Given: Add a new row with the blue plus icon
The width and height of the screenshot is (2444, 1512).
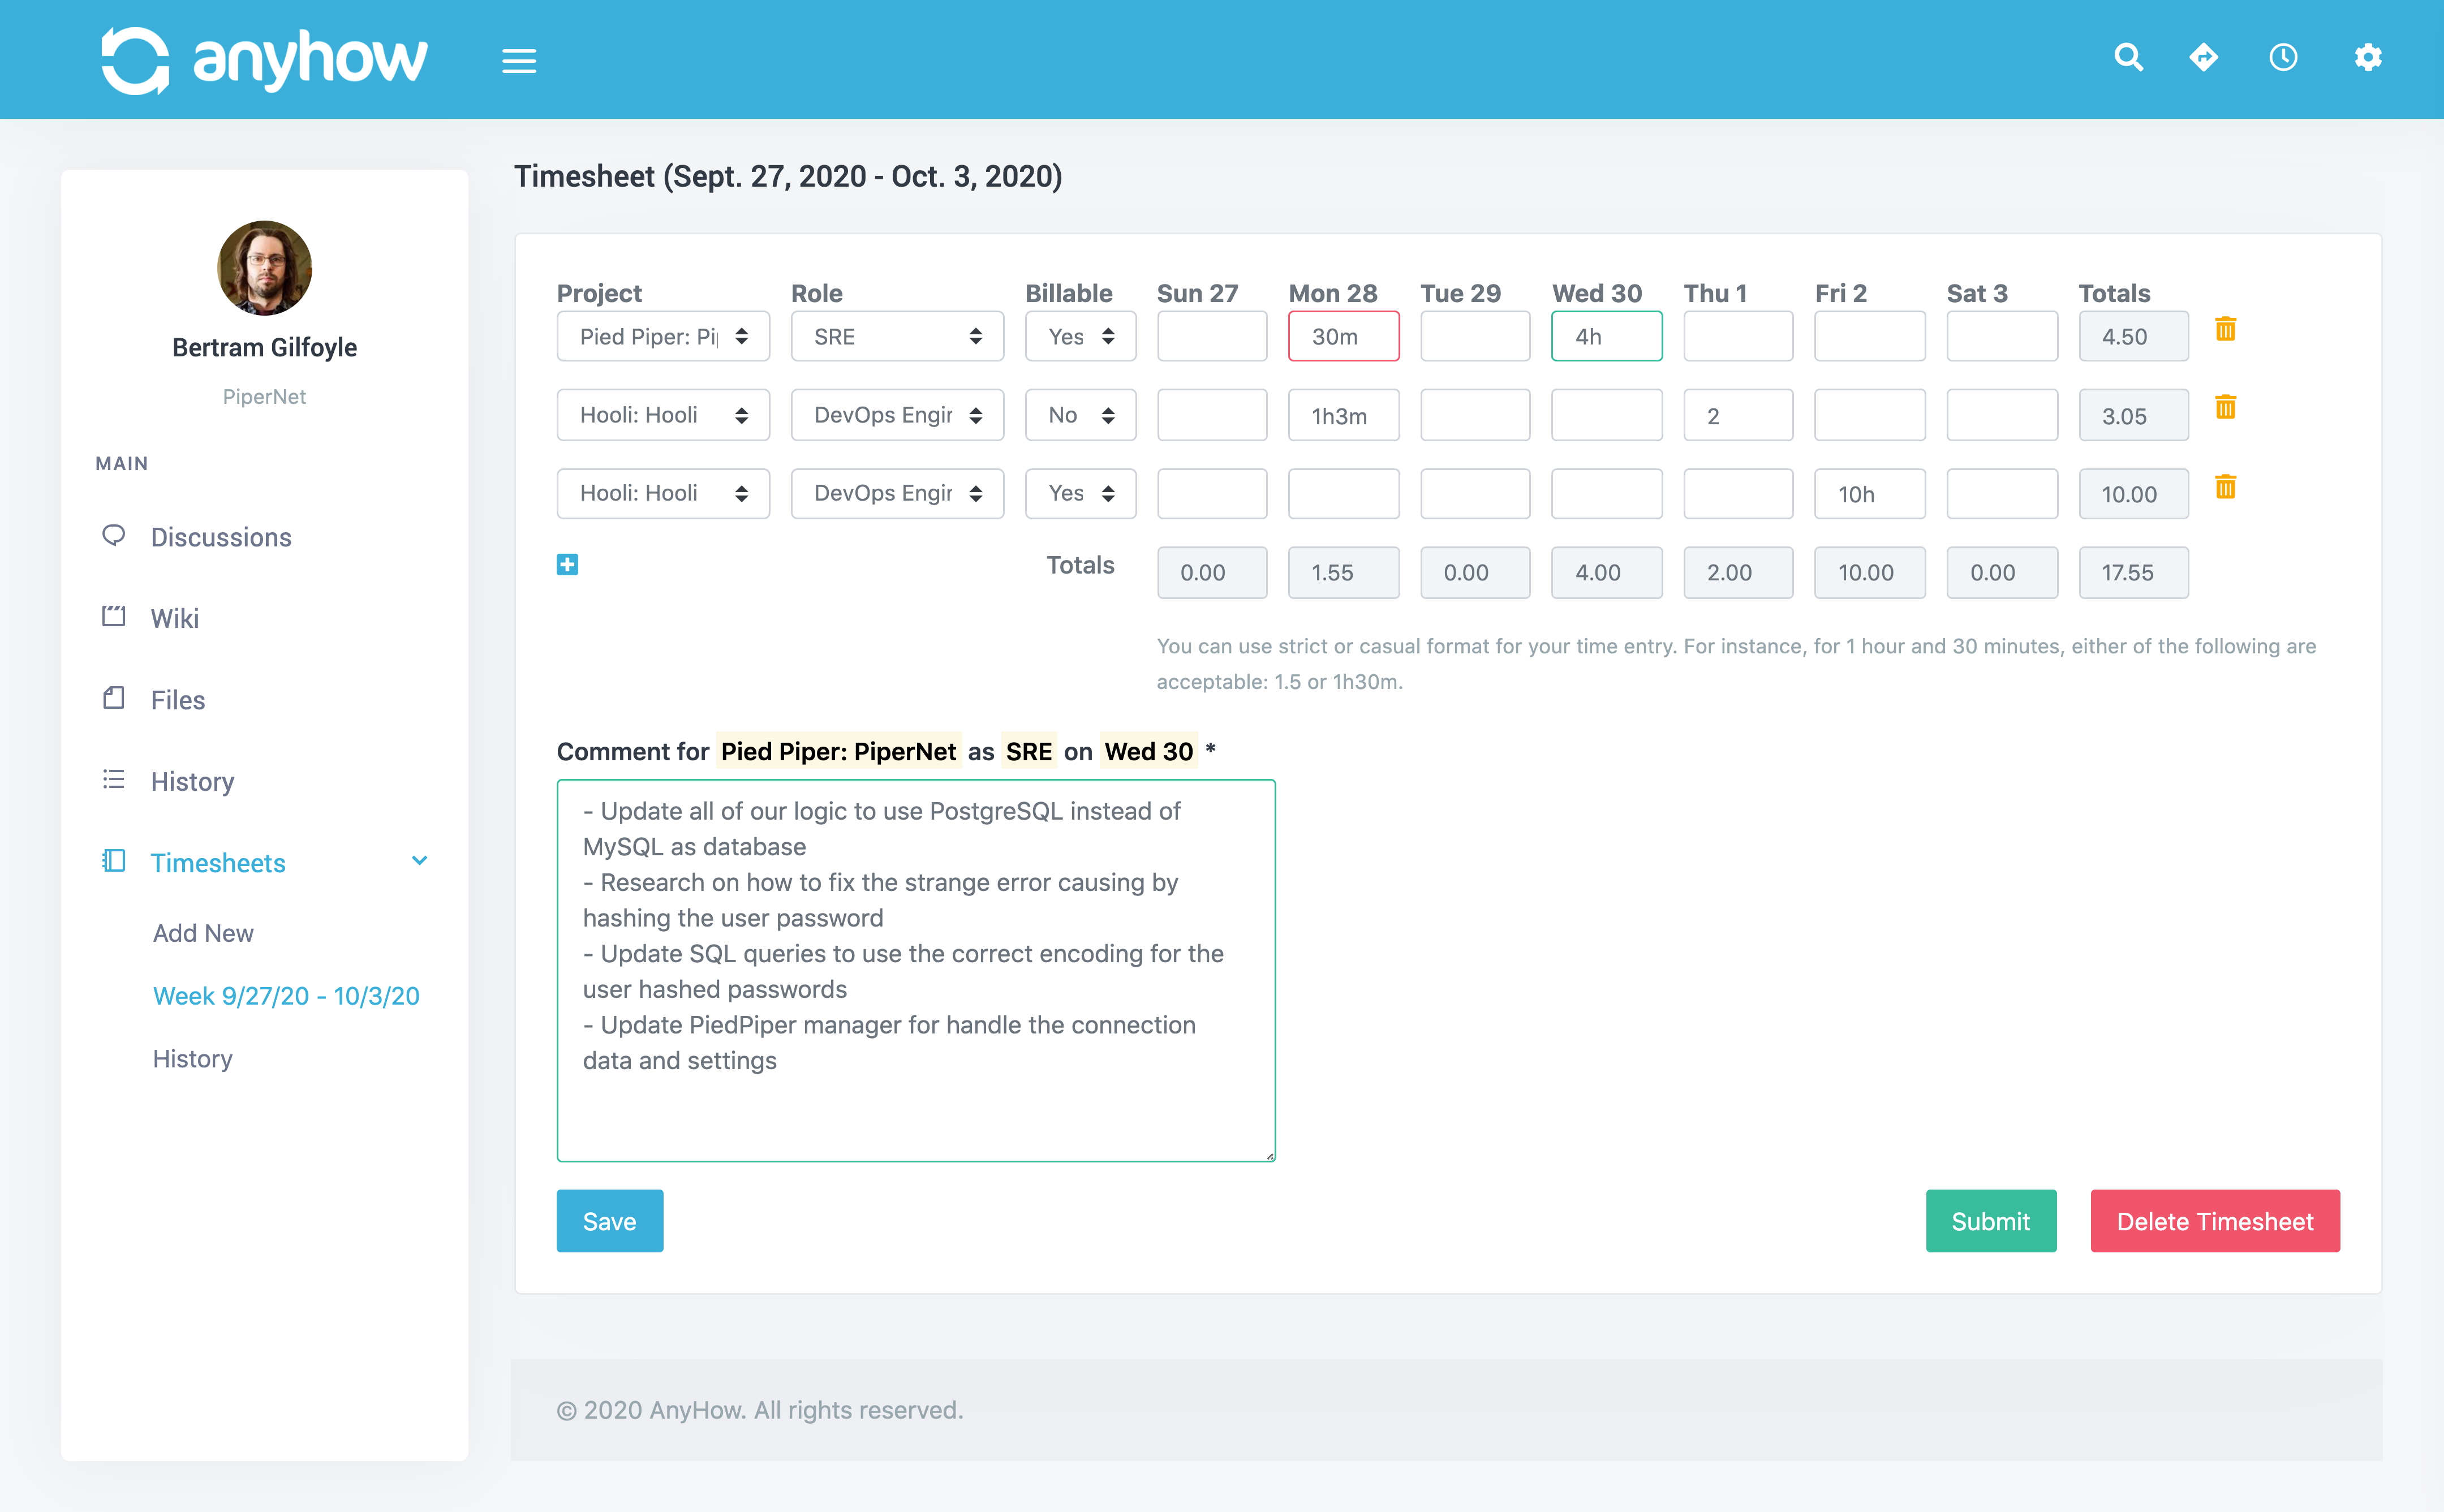Looking at the screenshot, I should (x=567, y=564).
